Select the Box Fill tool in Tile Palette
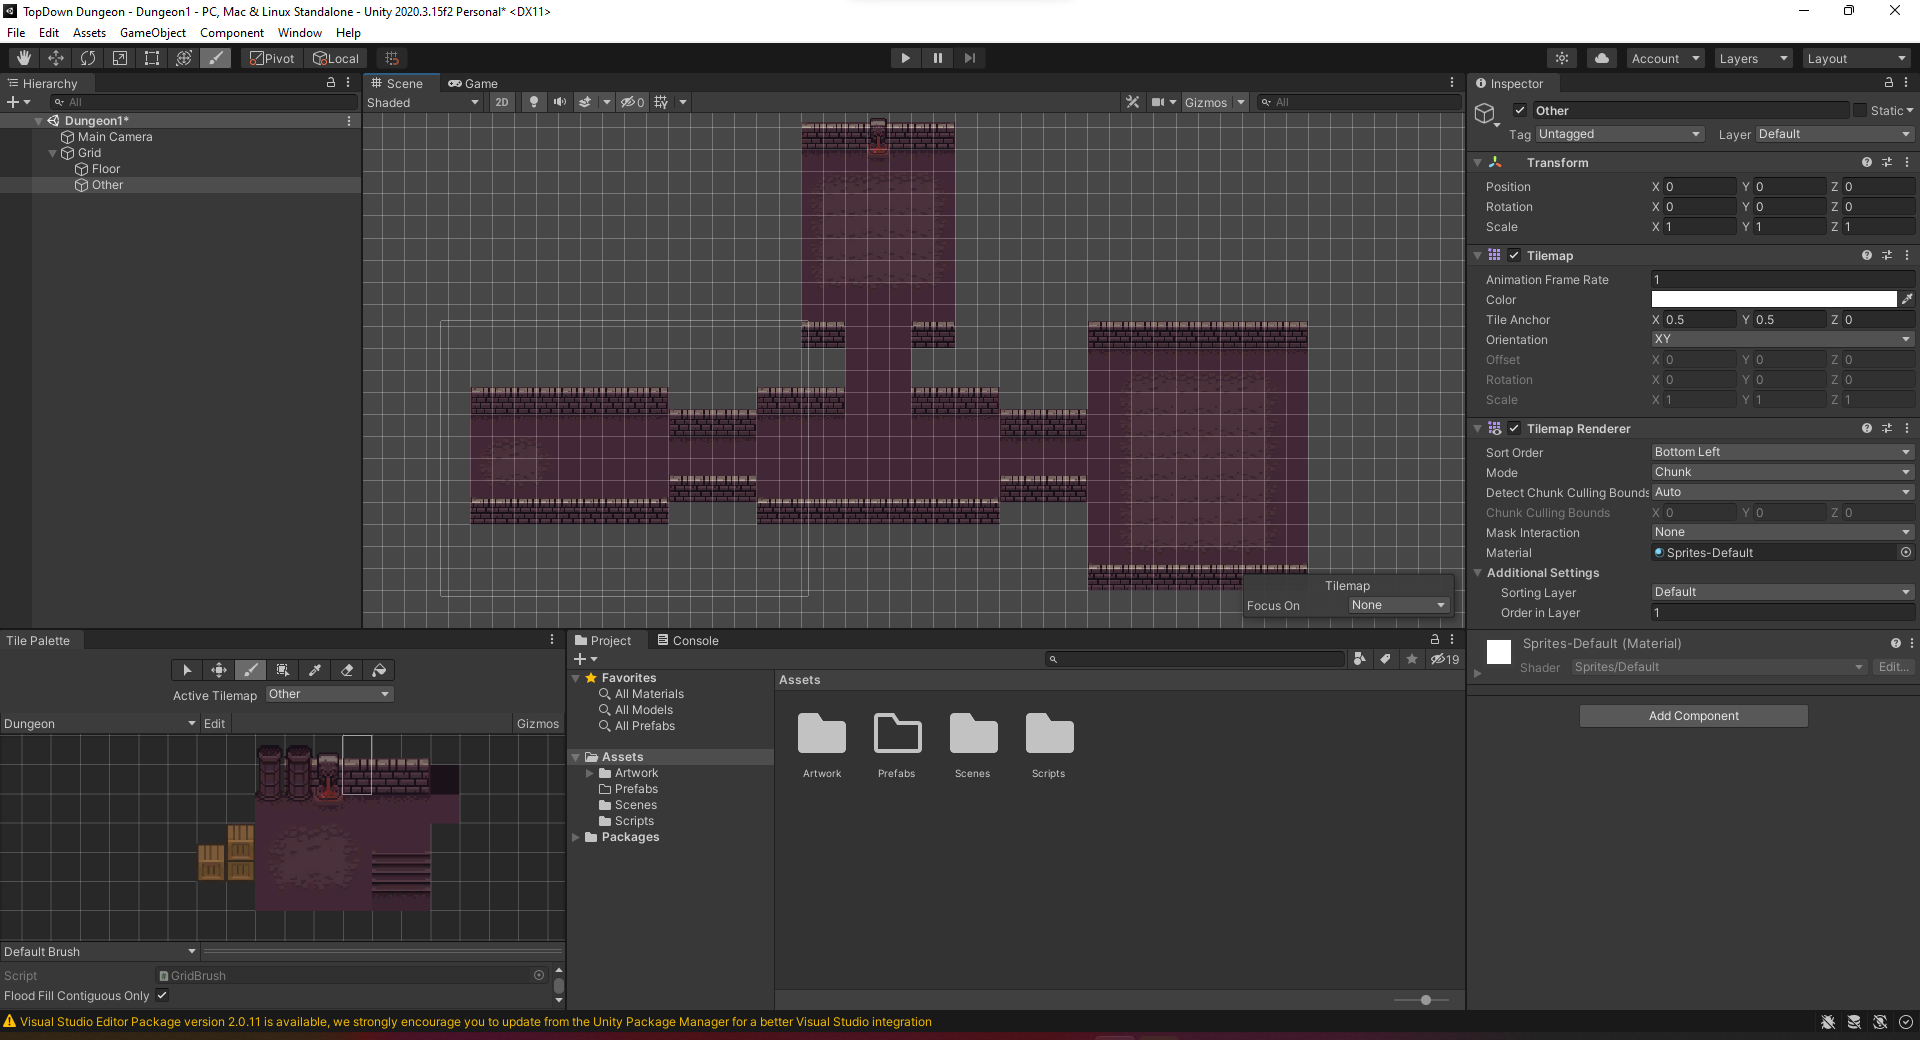 coord(283,670)
